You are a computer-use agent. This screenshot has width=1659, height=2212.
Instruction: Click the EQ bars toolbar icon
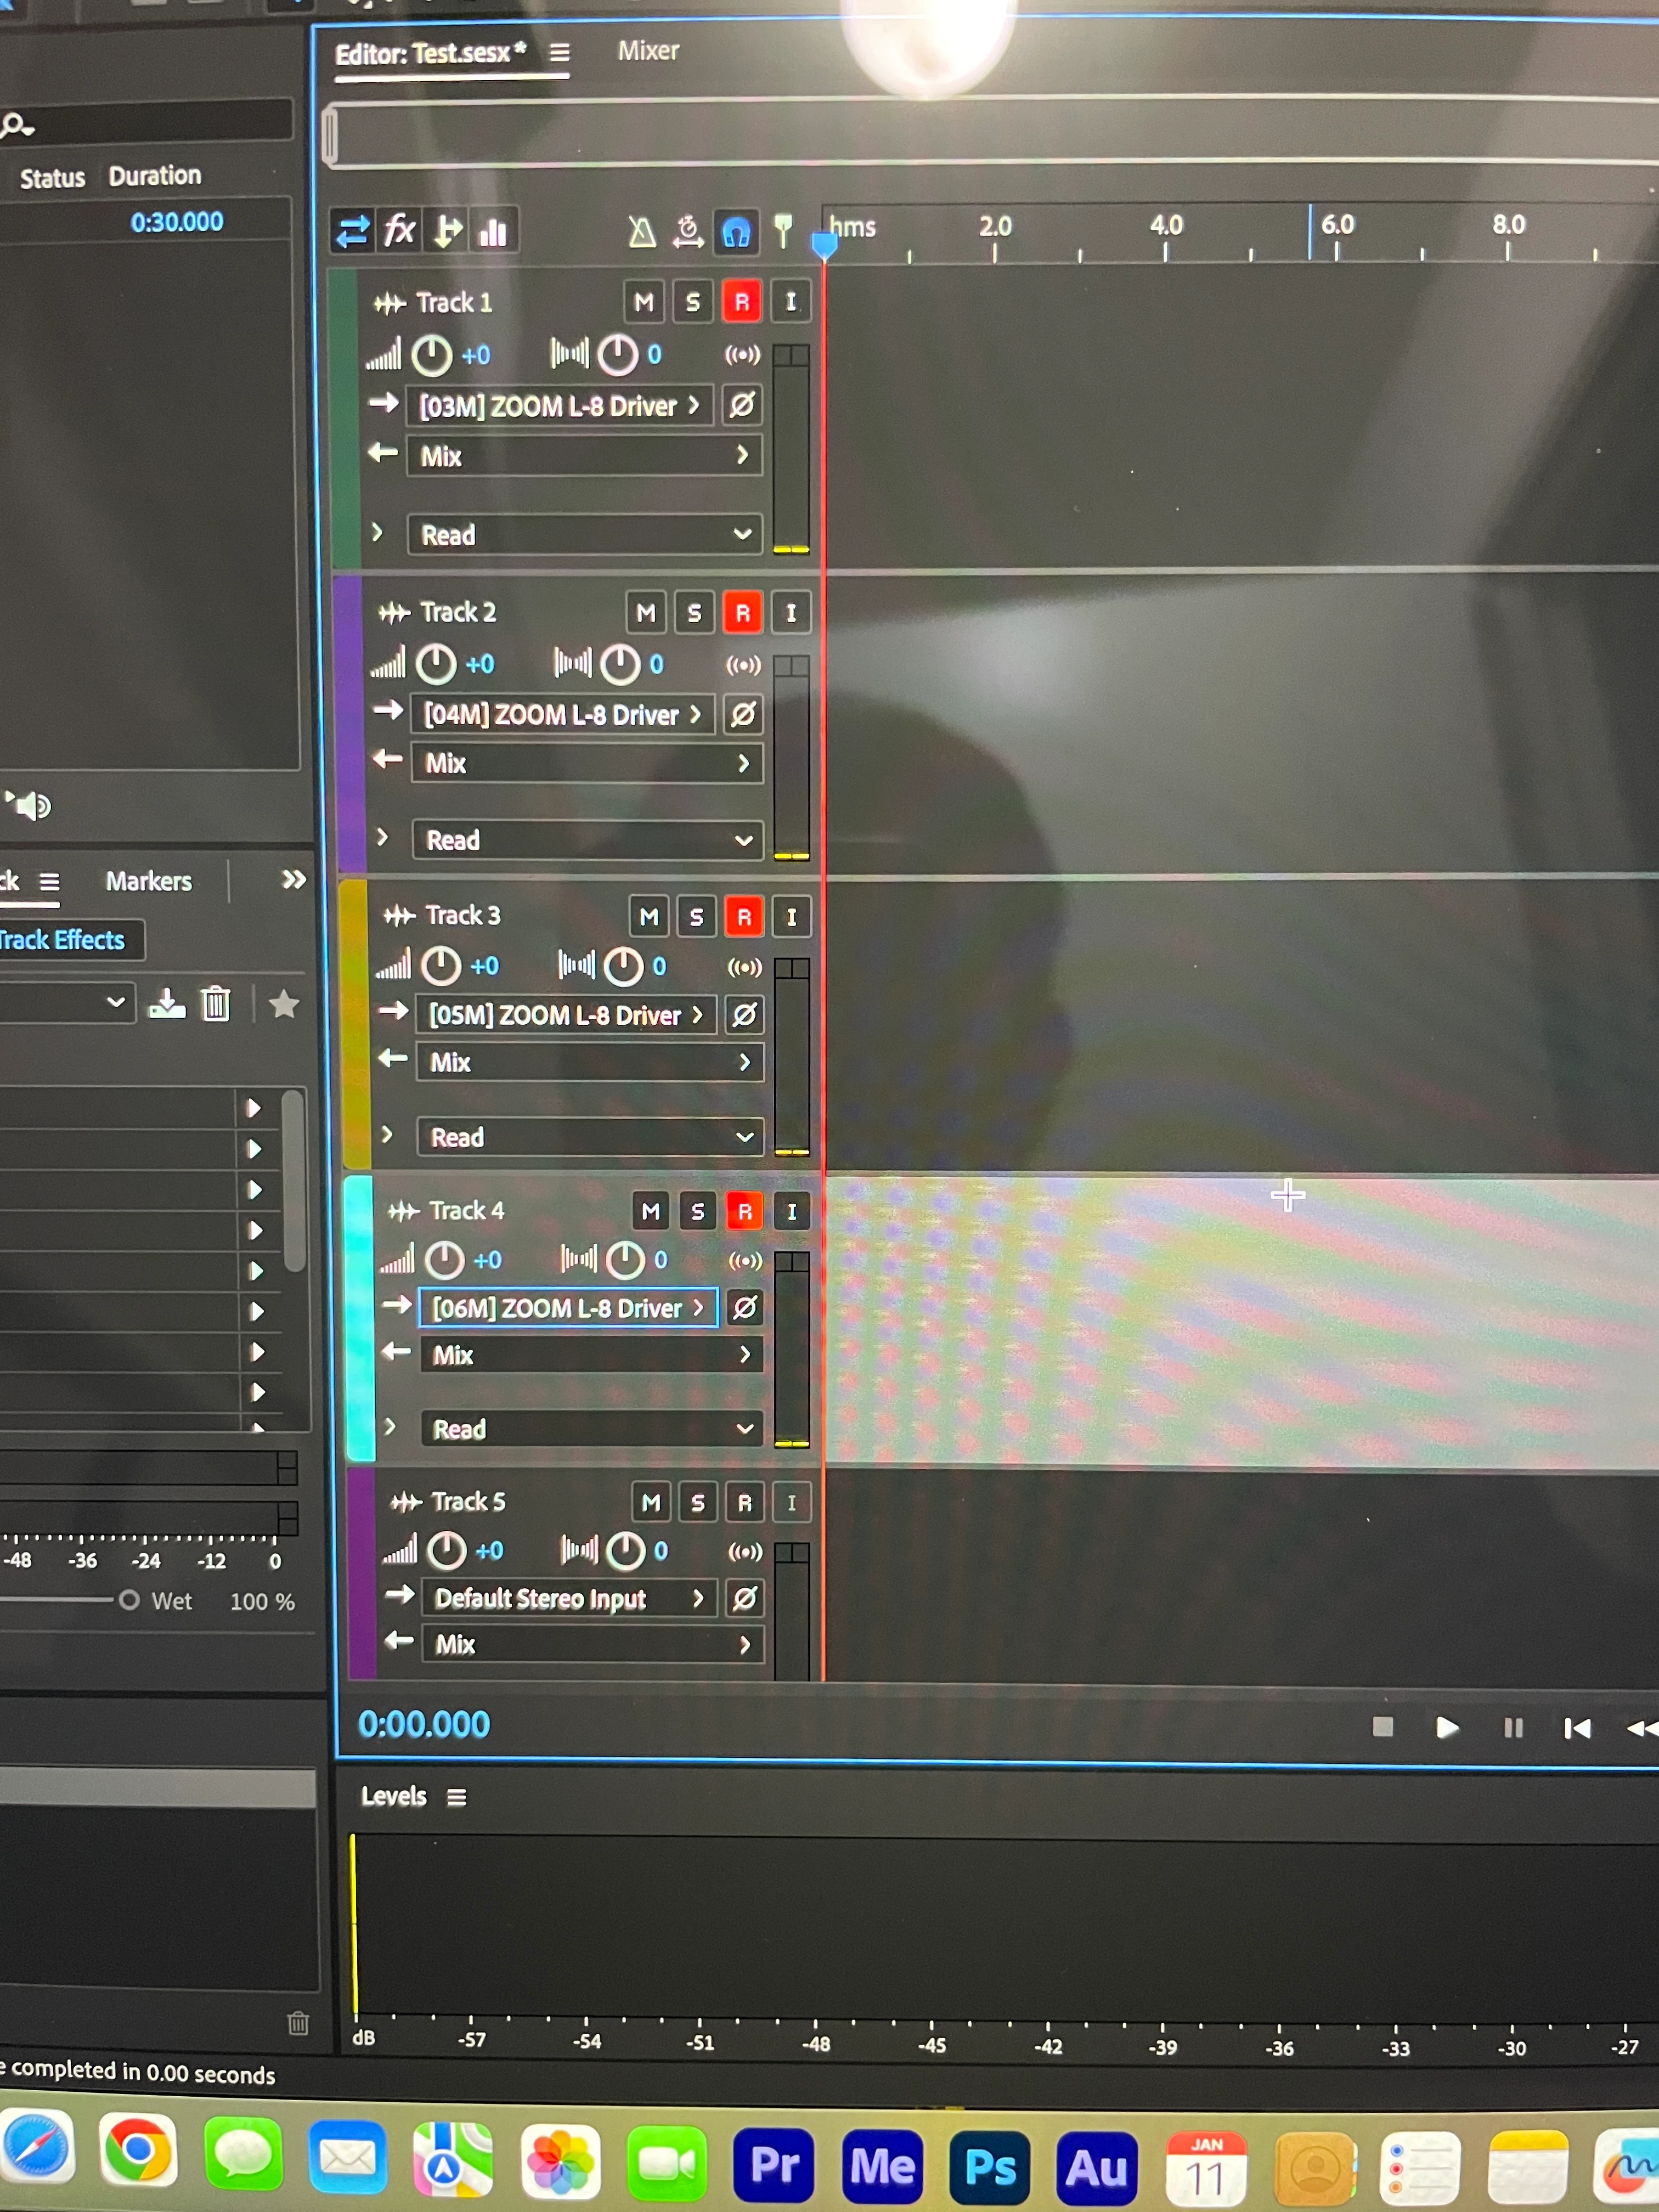[x=493, y=232]
